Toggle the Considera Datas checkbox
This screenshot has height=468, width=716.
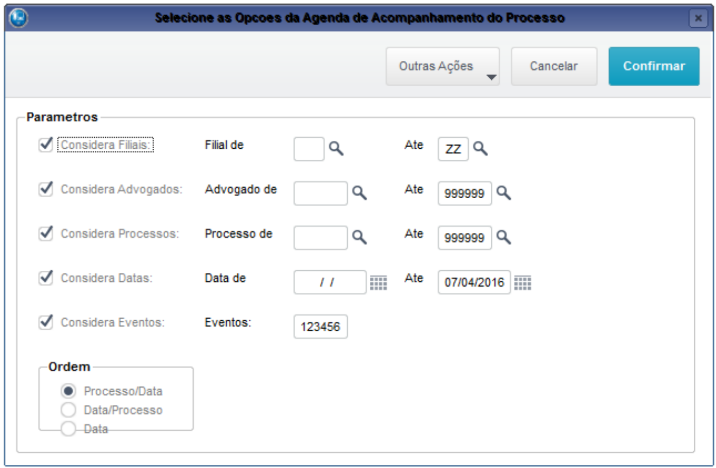45,277
